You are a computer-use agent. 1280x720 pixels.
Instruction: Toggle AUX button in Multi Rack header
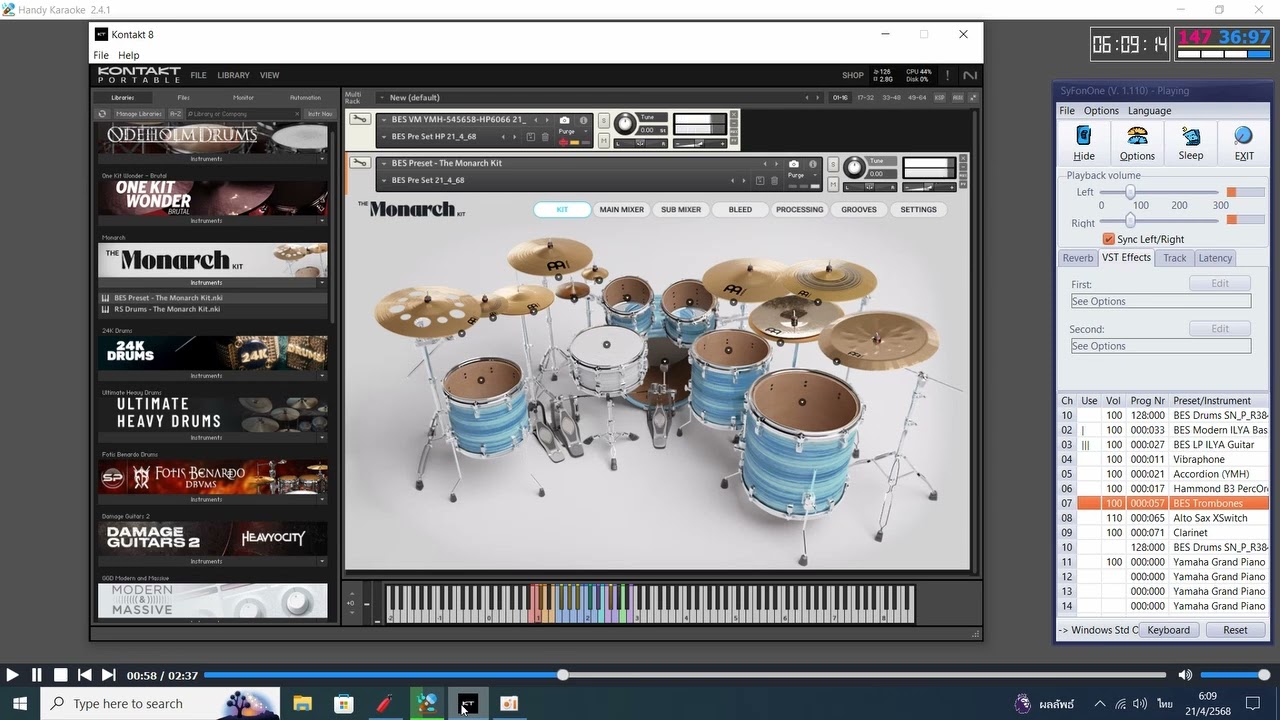pyautogui.click(x=958, y=97)
